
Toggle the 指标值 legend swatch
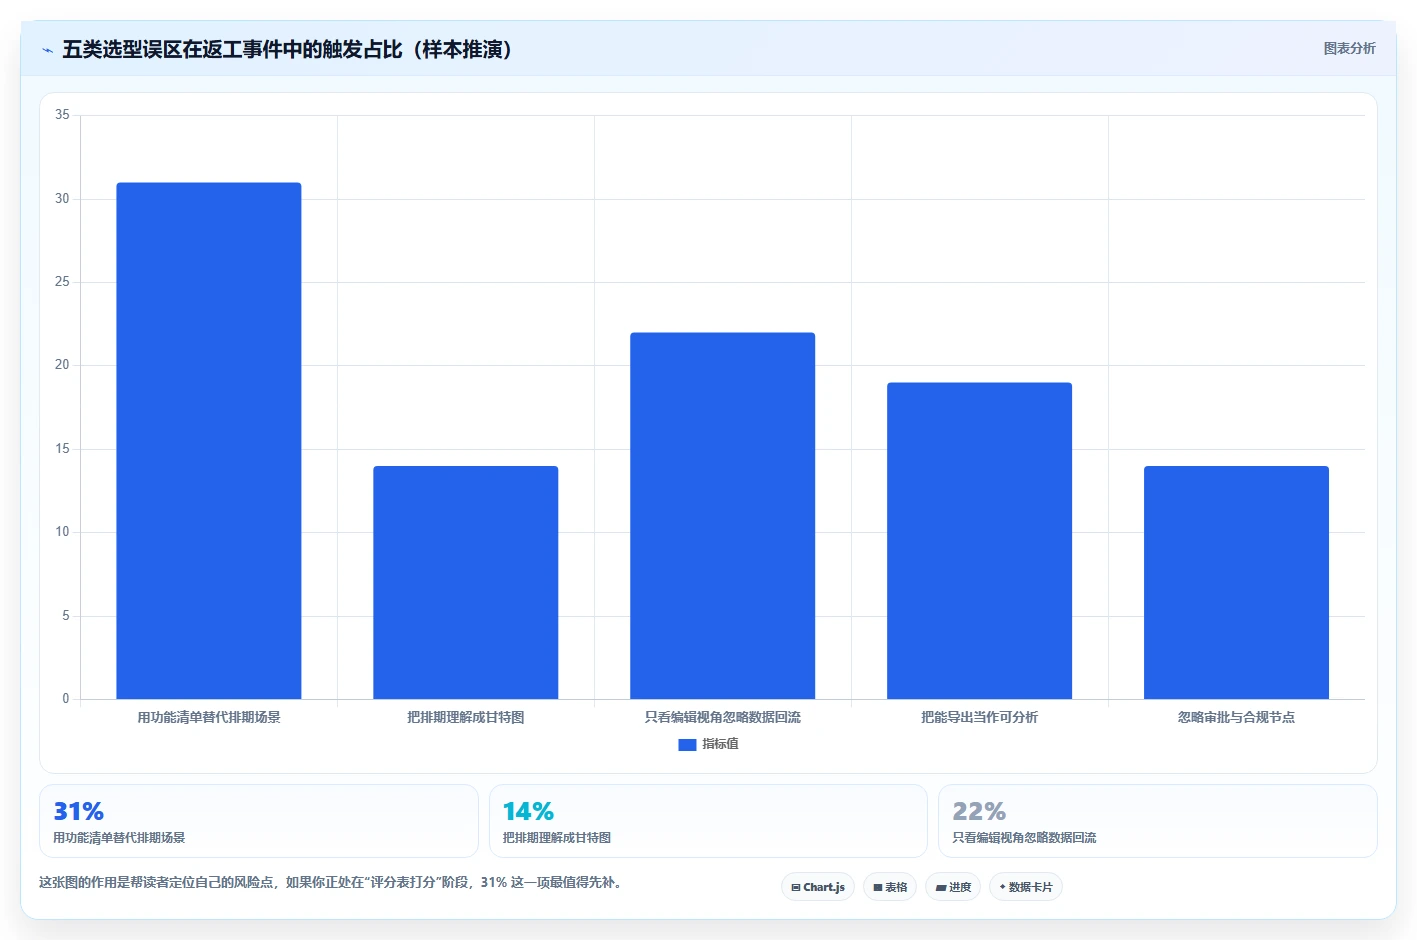coord(687,745)
